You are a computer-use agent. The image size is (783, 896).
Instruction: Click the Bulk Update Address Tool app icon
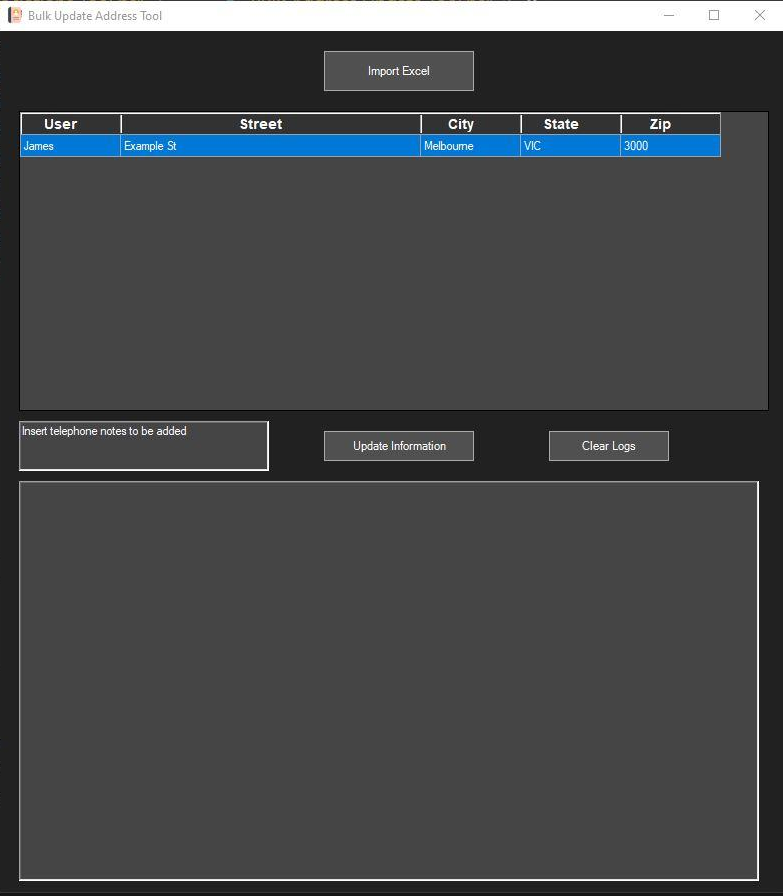pos(15,15)
